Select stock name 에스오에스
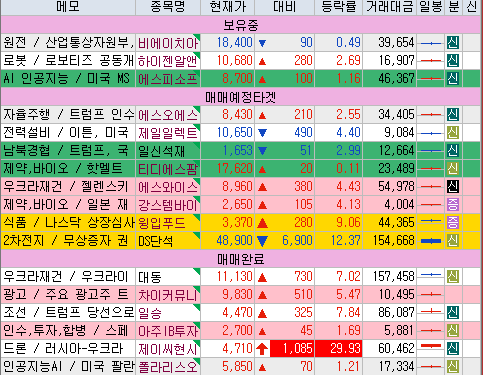483x375 pixels. click(168, 115)
